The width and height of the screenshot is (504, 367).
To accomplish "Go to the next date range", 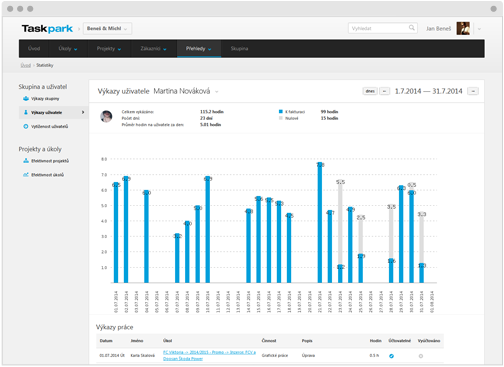I will click(x=473, y=91).
